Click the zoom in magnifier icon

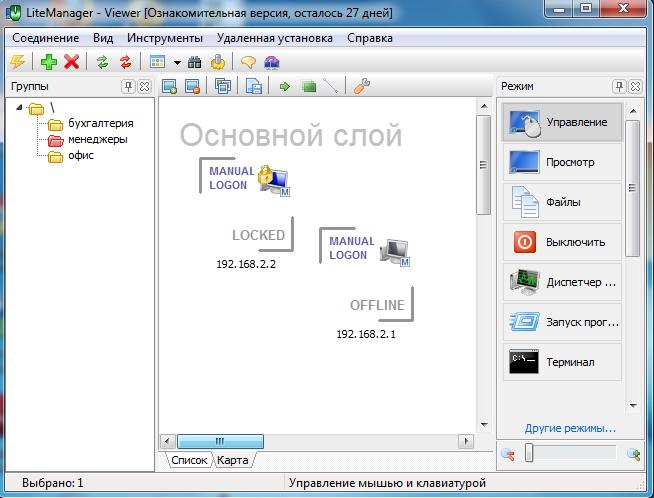pyautogui.click(x=634, y=454)
